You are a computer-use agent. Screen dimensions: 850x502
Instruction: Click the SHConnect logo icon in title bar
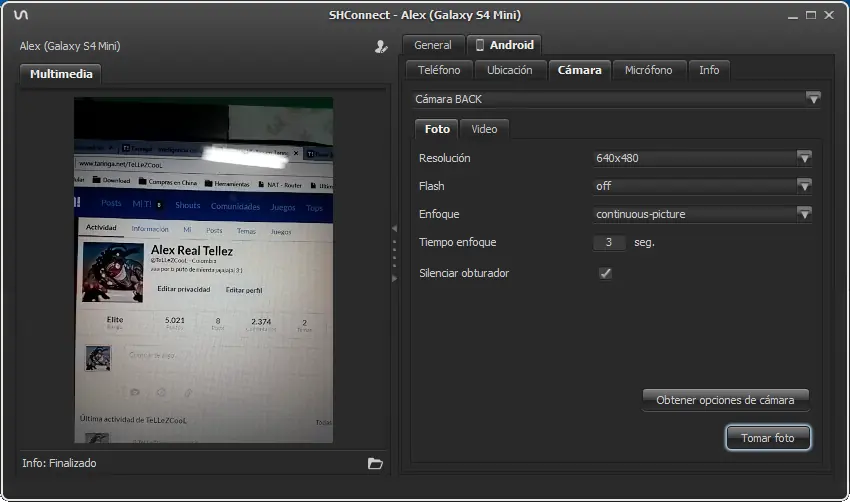pos(21,15)
